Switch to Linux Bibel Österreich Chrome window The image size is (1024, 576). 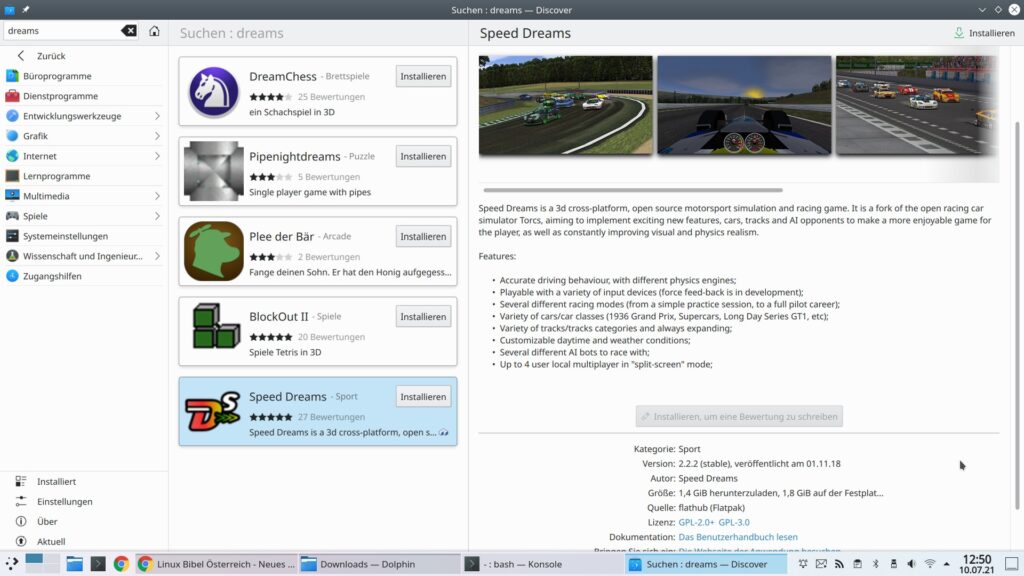[217, 564]
